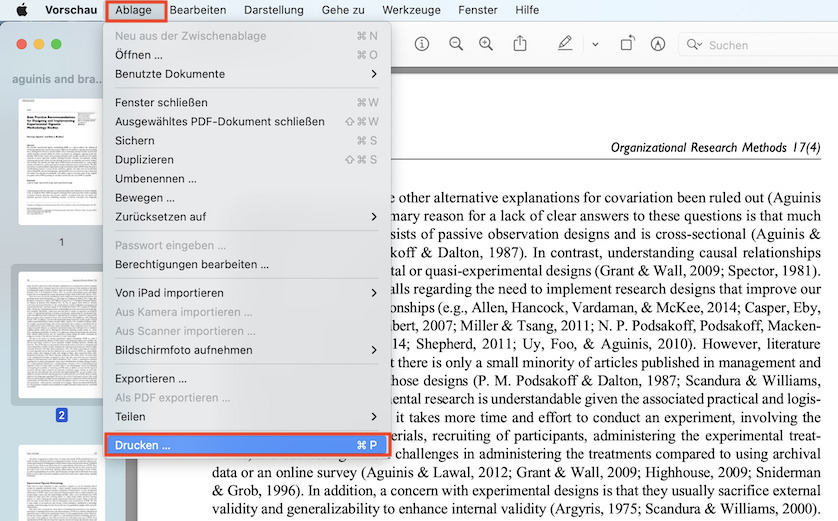Open the Darstellung menu
This screenshot has height=521, width=838.
click(274, 10)
